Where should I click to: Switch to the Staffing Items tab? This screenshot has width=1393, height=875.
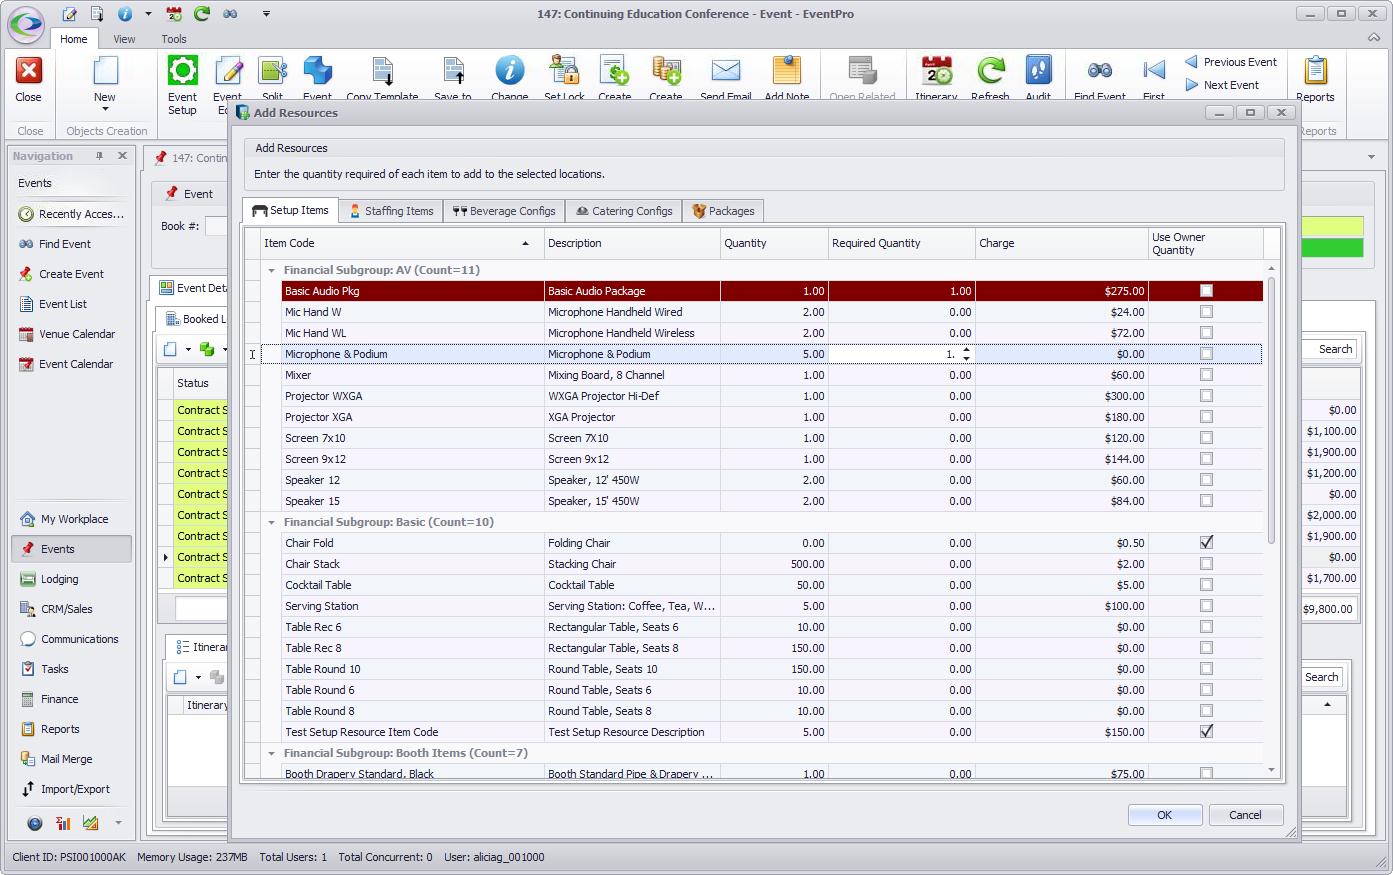click(x=391, y=211)
